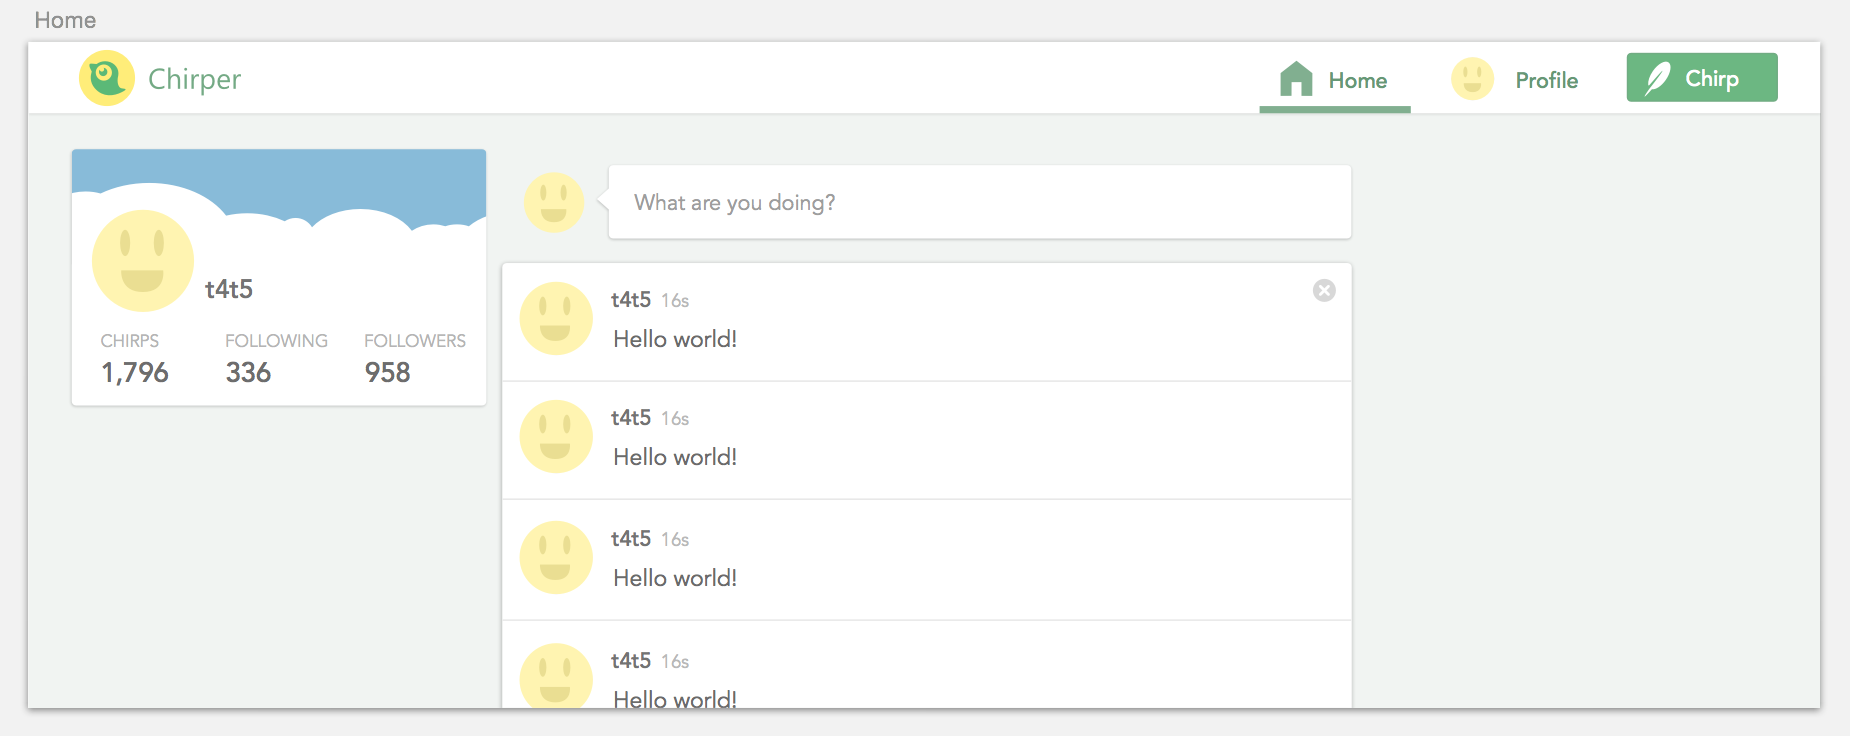The height and width of the screenshot is (736, 1850).
Task: Click the feather icon in Chirp button
Action: (x=1658, y=78)
